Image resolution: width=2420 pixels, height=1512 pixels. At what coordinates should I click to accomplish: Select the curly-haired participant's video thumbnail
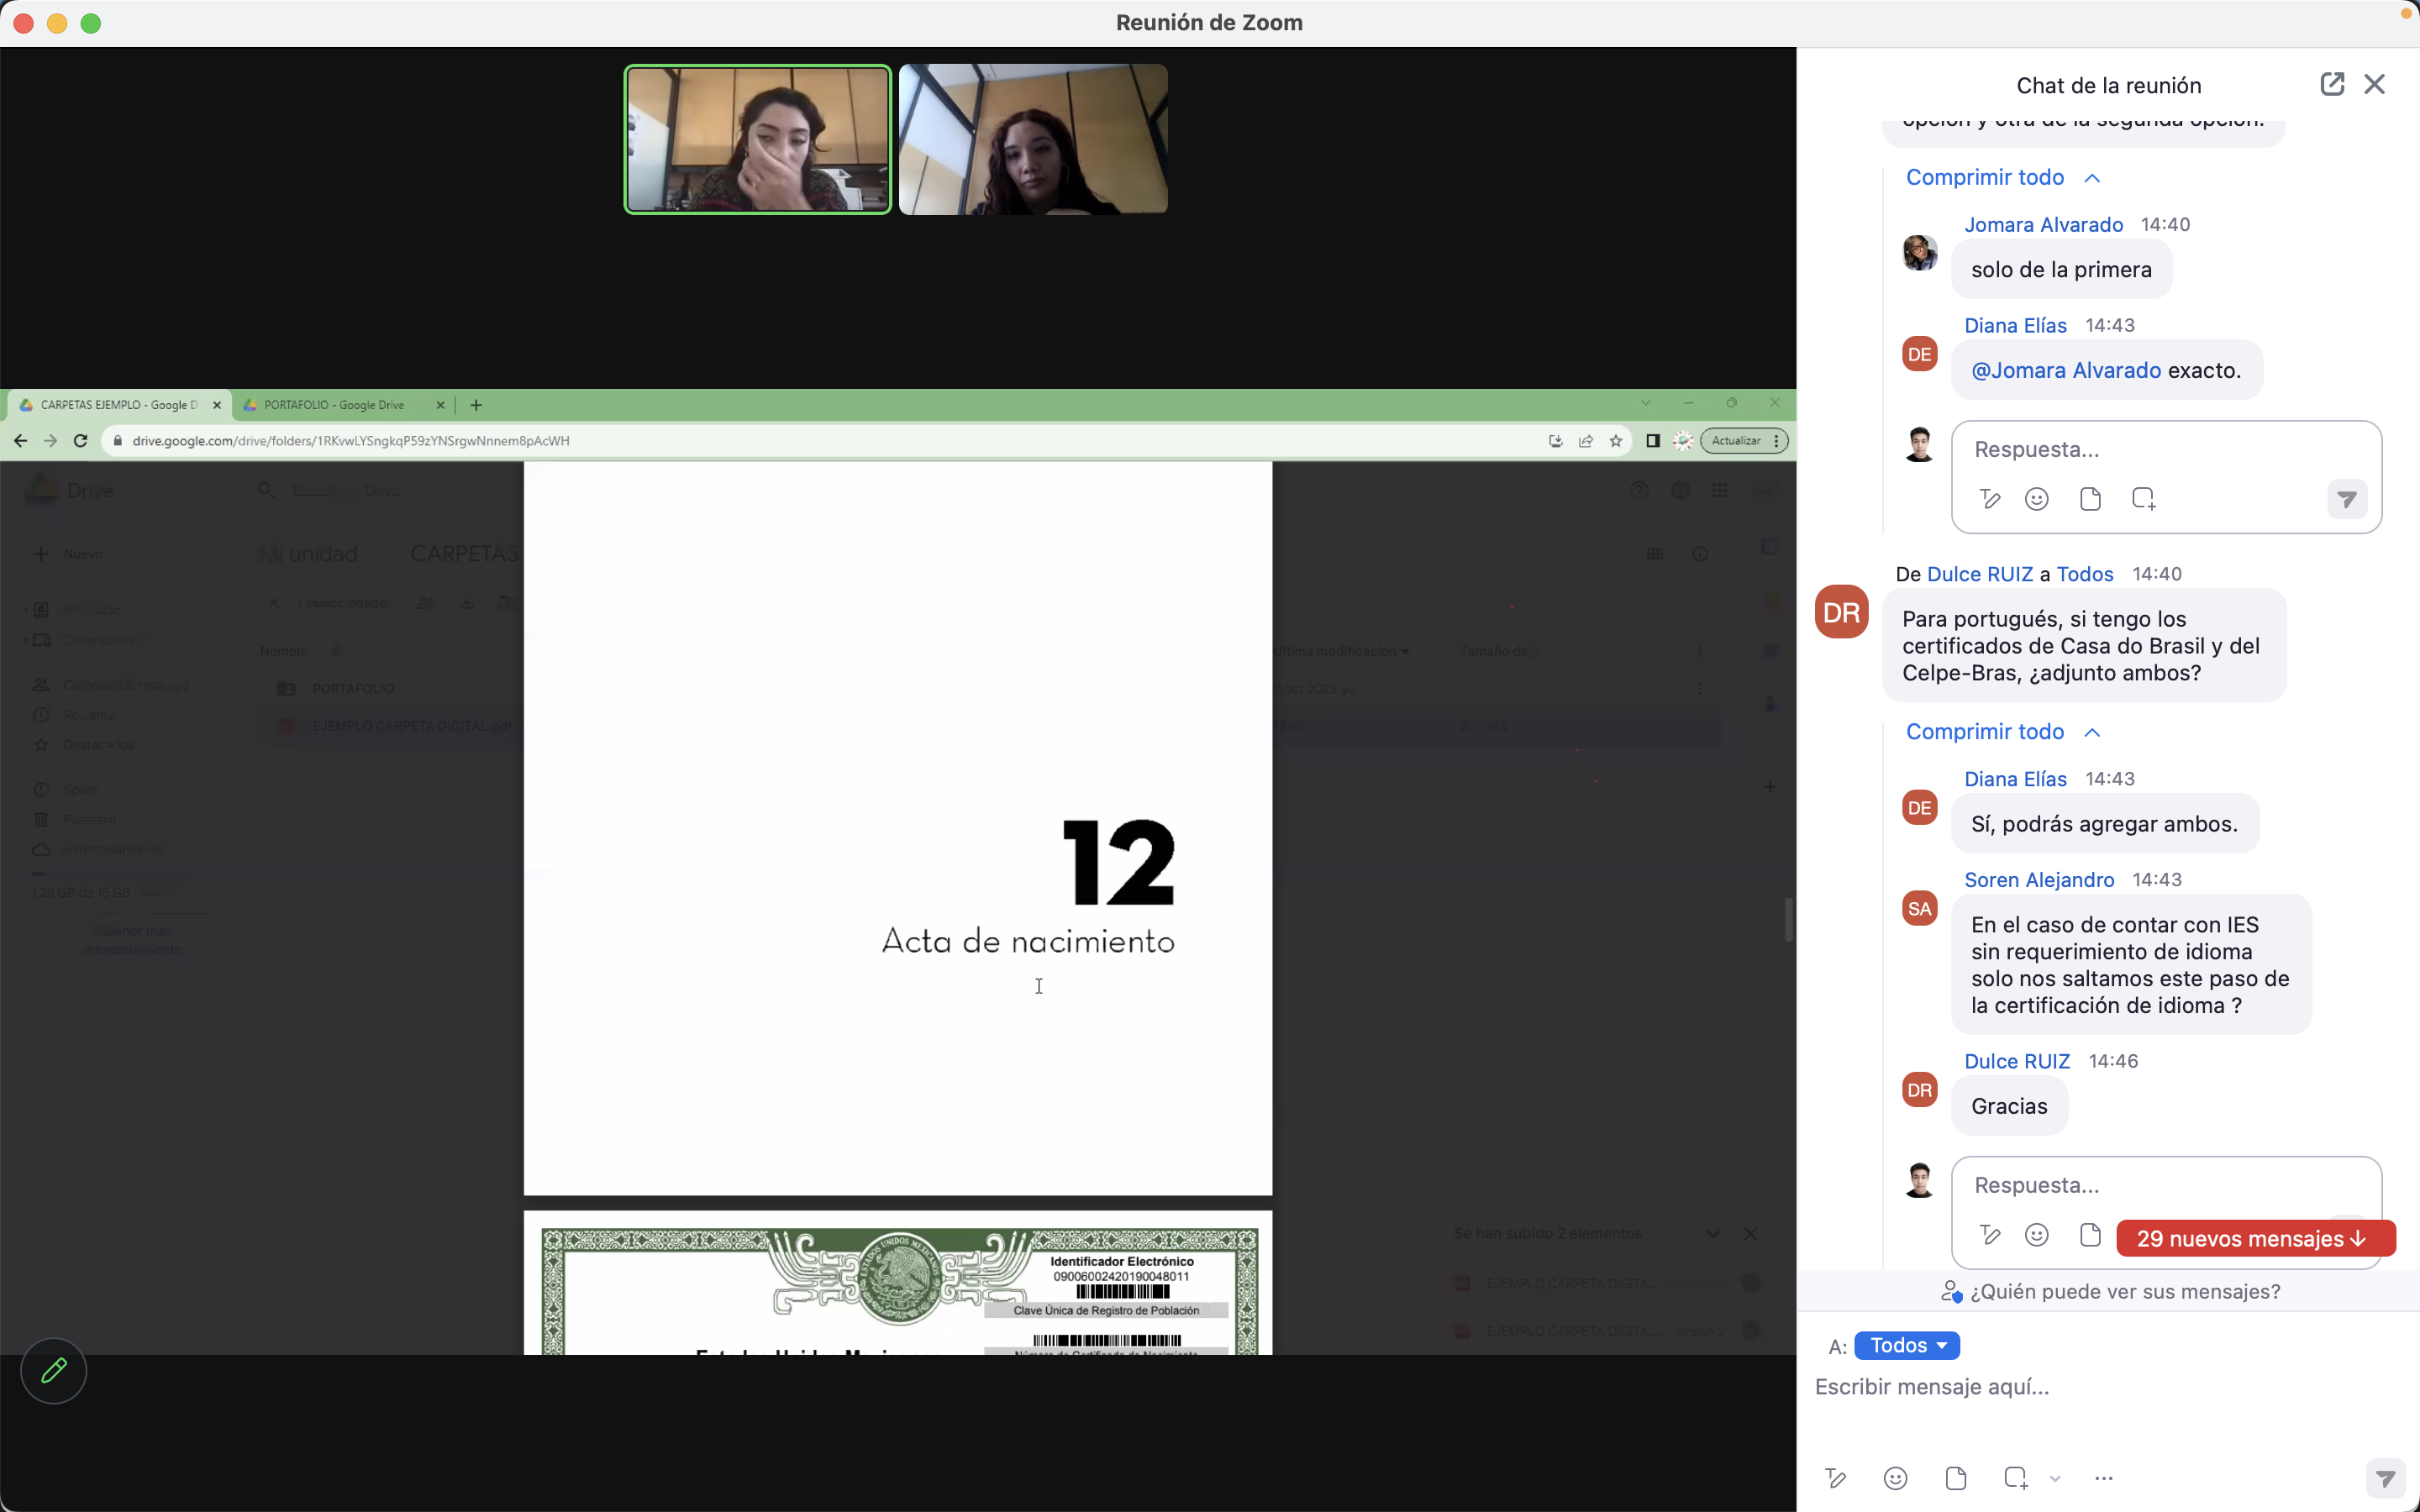click(1033, 140)
